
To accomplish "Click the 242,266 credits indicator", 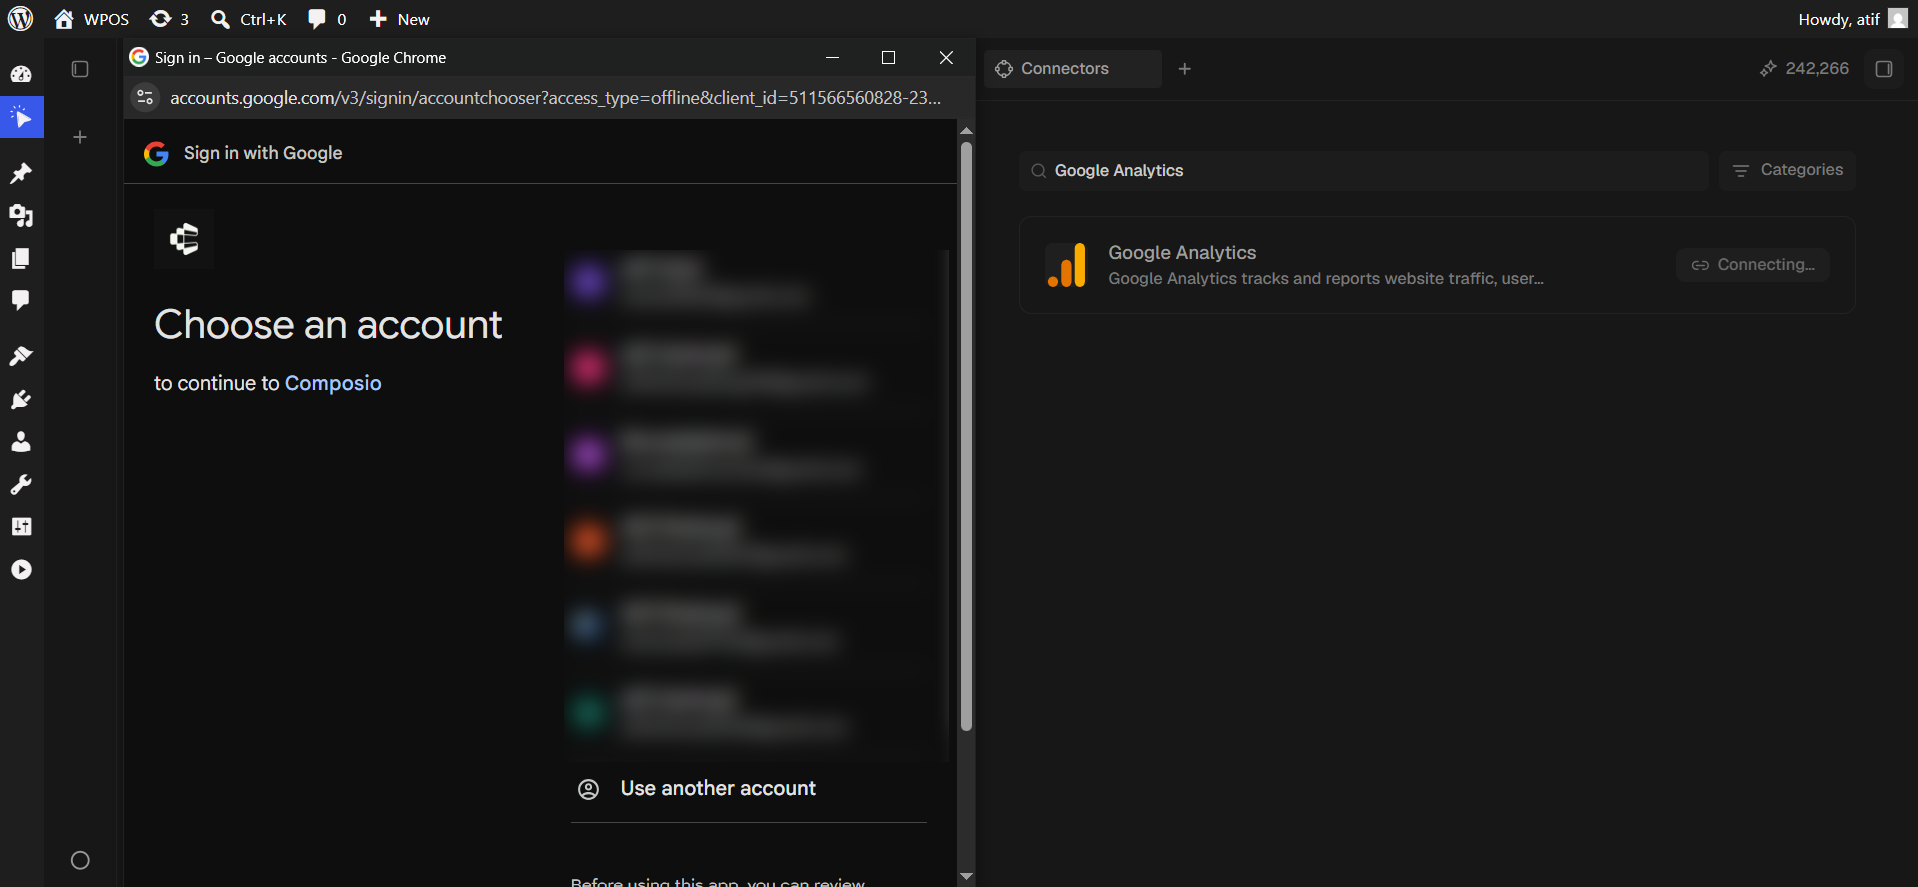I will (1804, 68).
